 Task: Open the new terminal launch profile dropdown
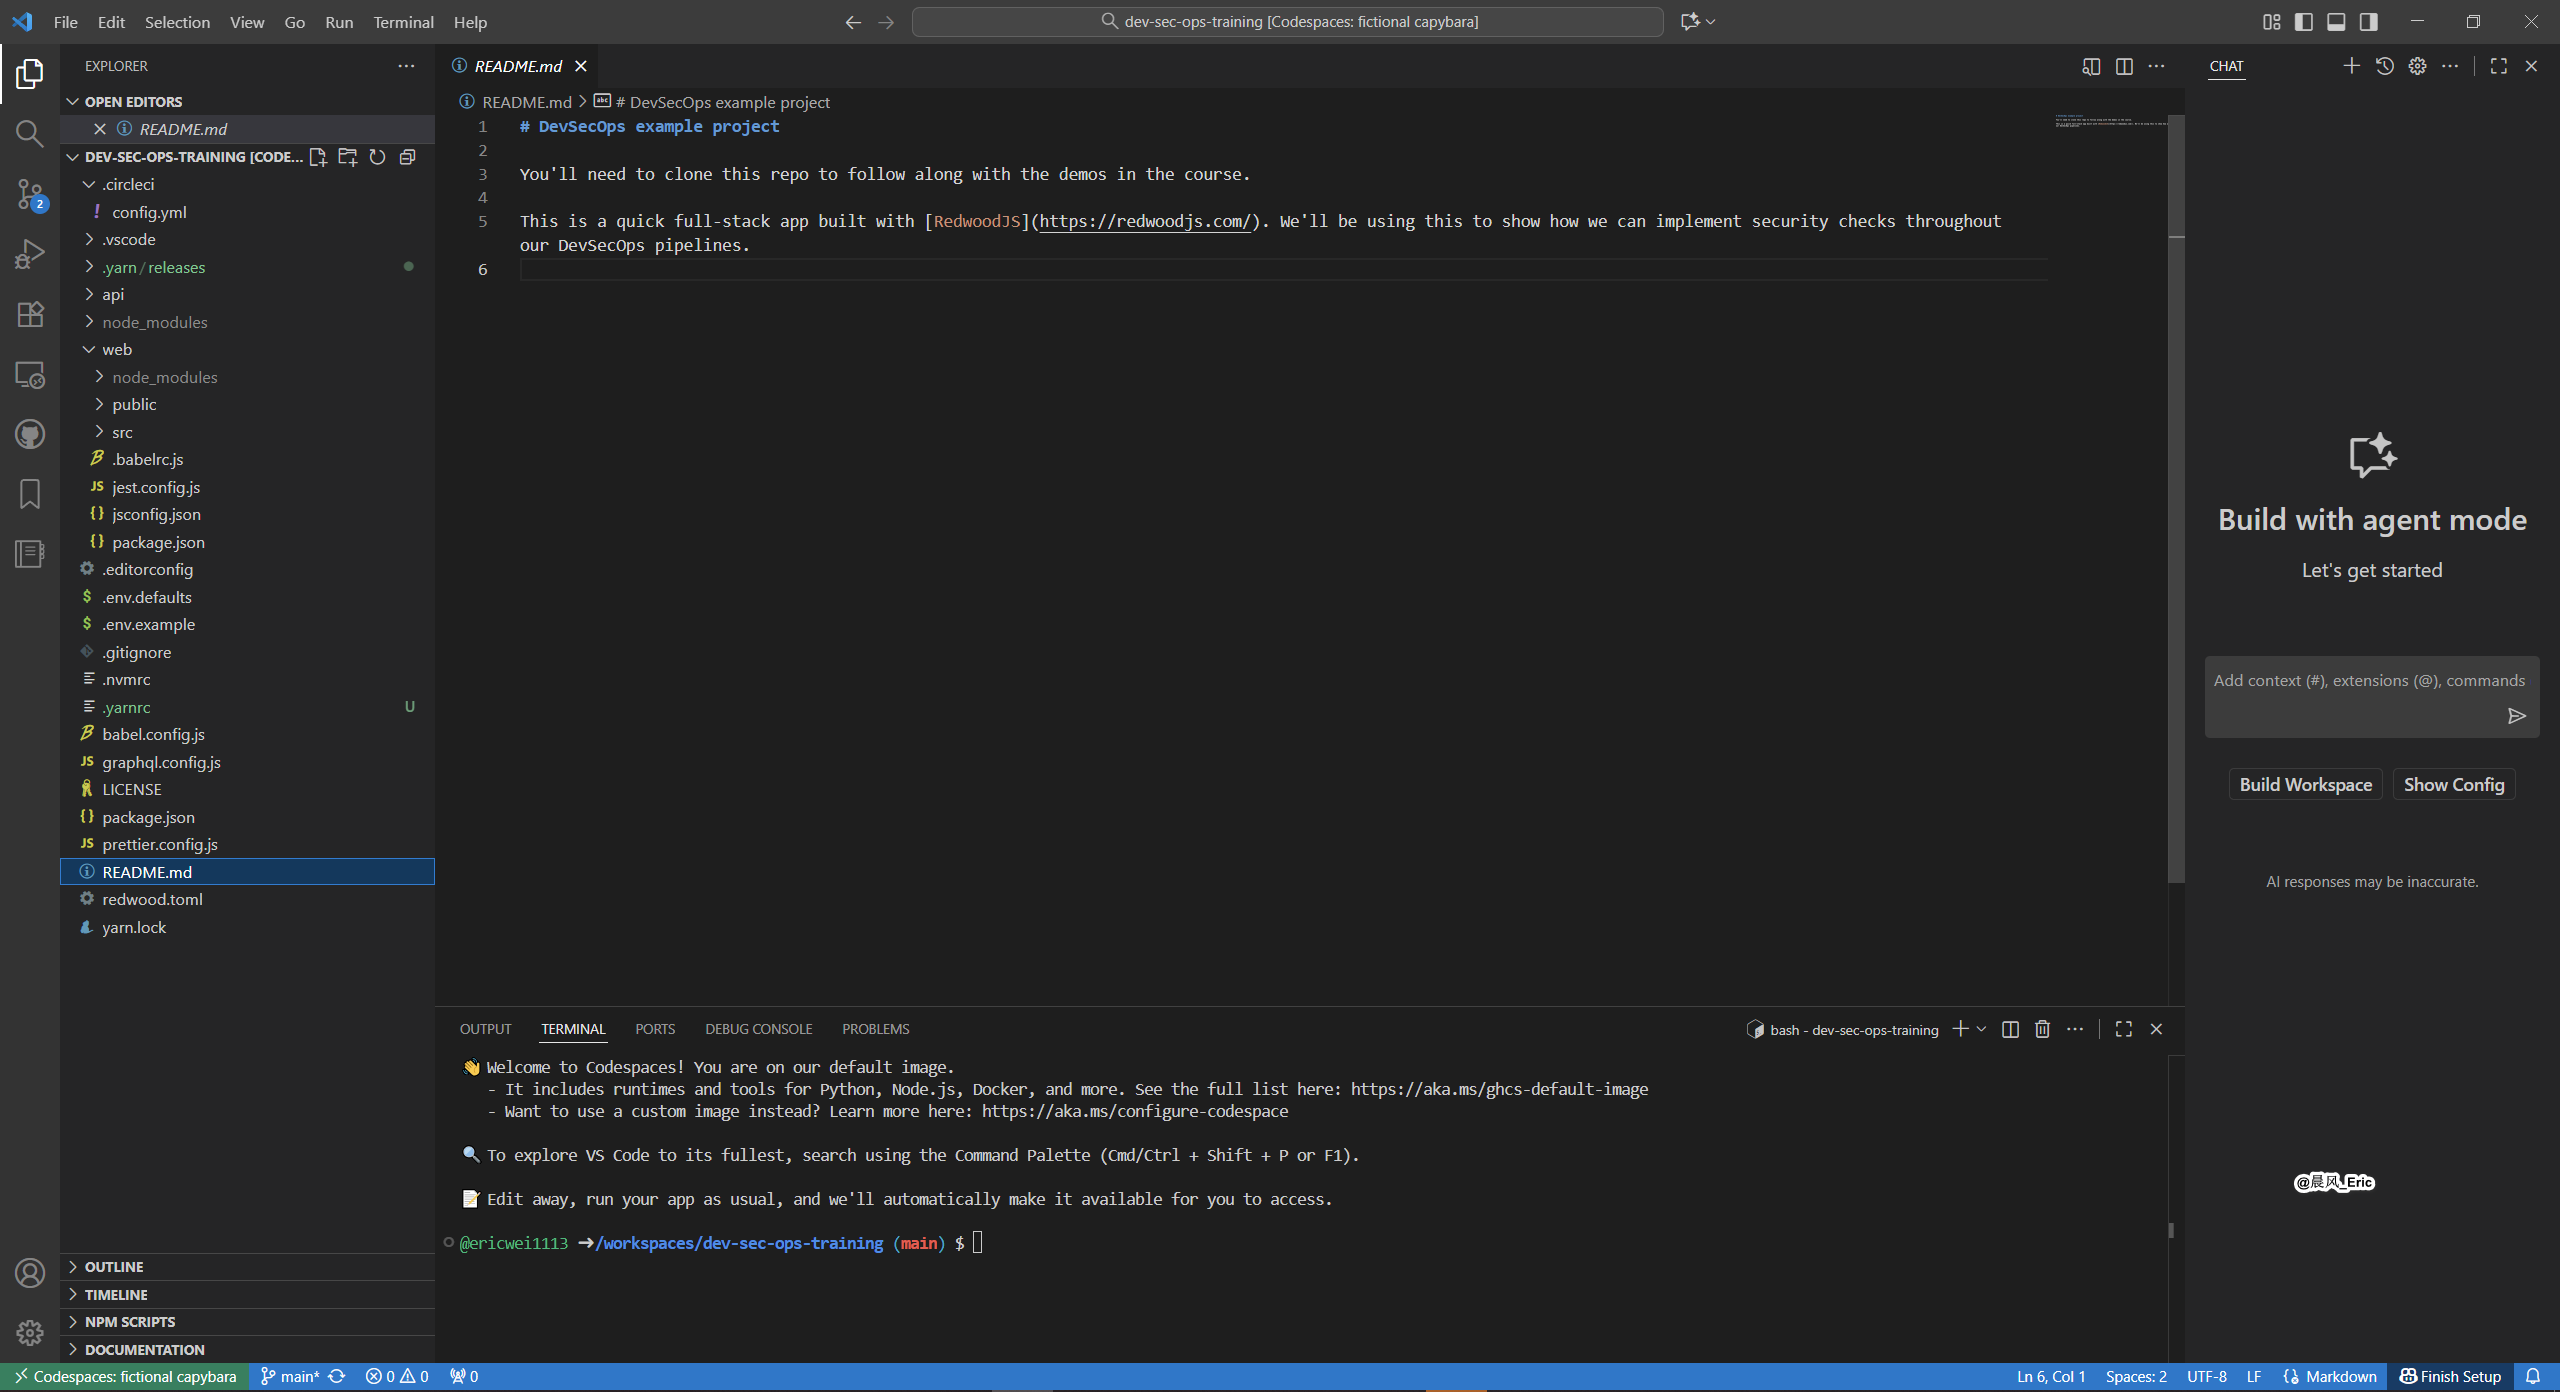pos(1982,1029)
